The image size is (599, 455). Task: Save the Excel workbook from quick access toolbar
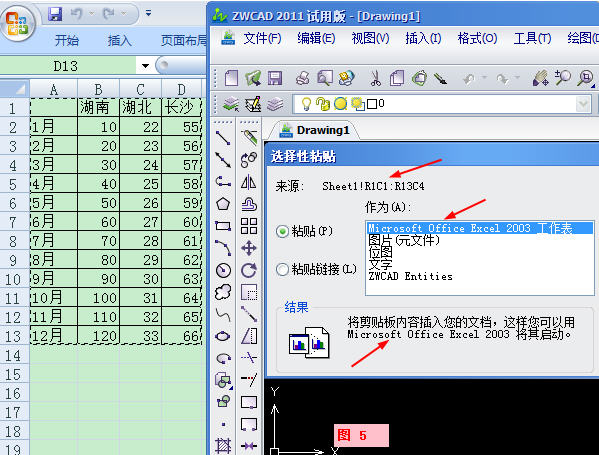pos(55,14)
